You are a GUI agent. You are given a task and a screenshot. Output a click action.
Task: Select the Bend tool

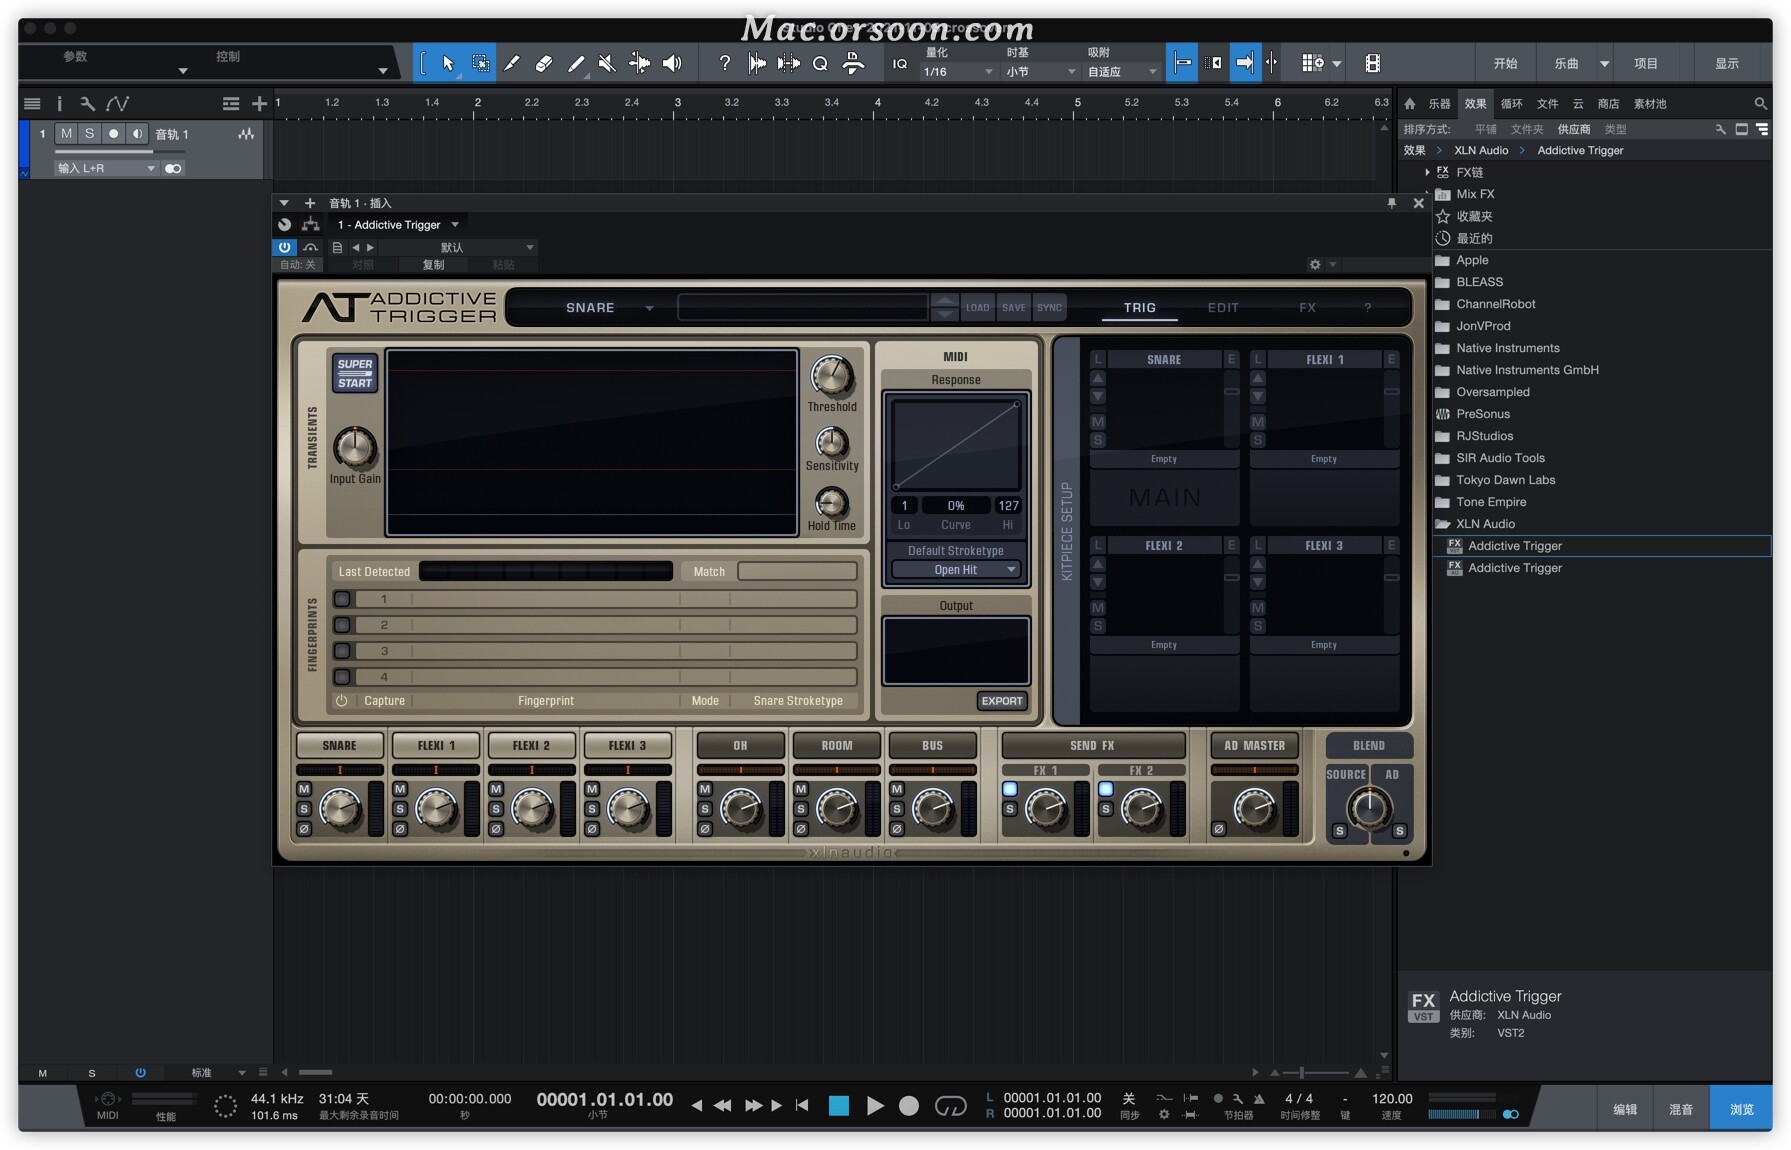point(639,63)
